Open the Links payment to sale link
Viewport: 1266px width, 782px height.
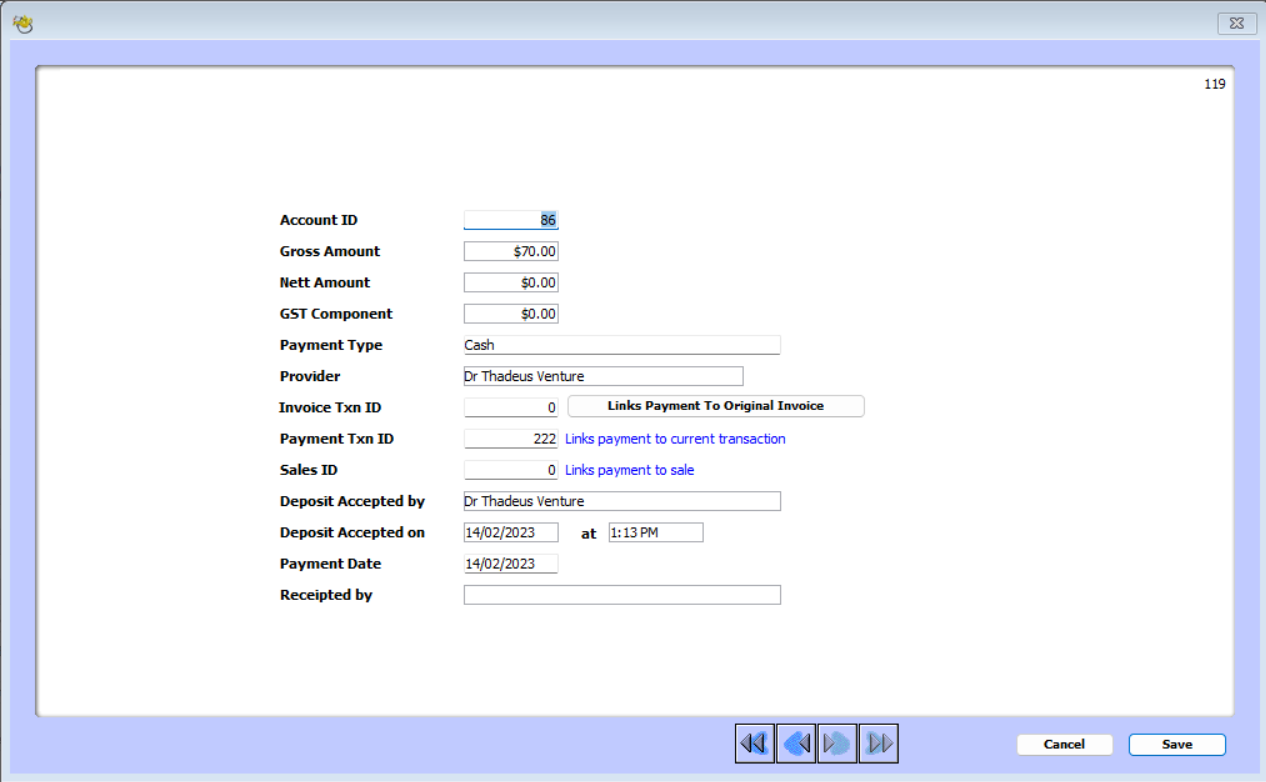(x=629, y=469)
